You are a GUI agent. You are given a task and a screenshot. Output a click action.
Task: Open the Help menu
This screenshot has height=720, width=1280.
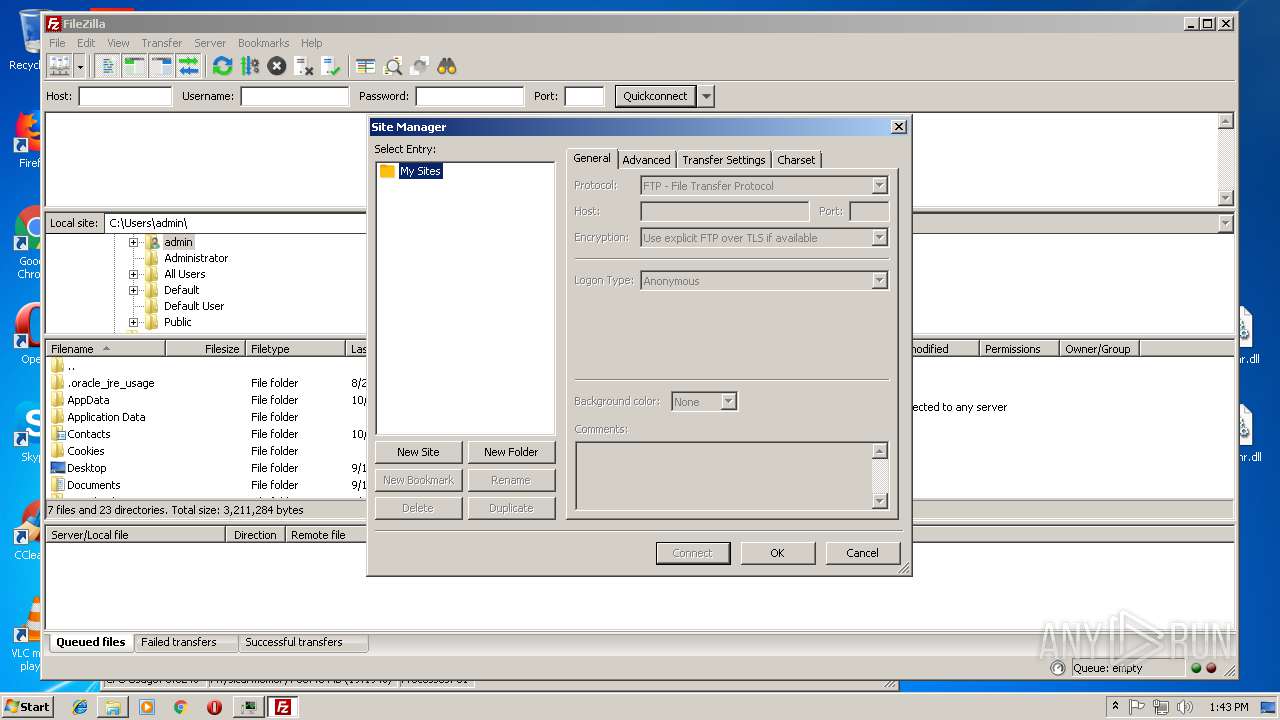[x=311, y=43]
